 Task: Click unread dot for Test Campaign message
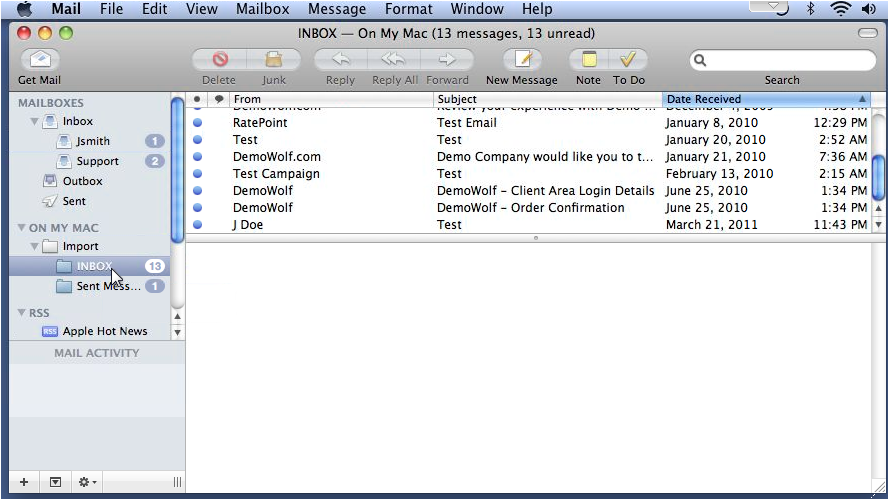197,173
